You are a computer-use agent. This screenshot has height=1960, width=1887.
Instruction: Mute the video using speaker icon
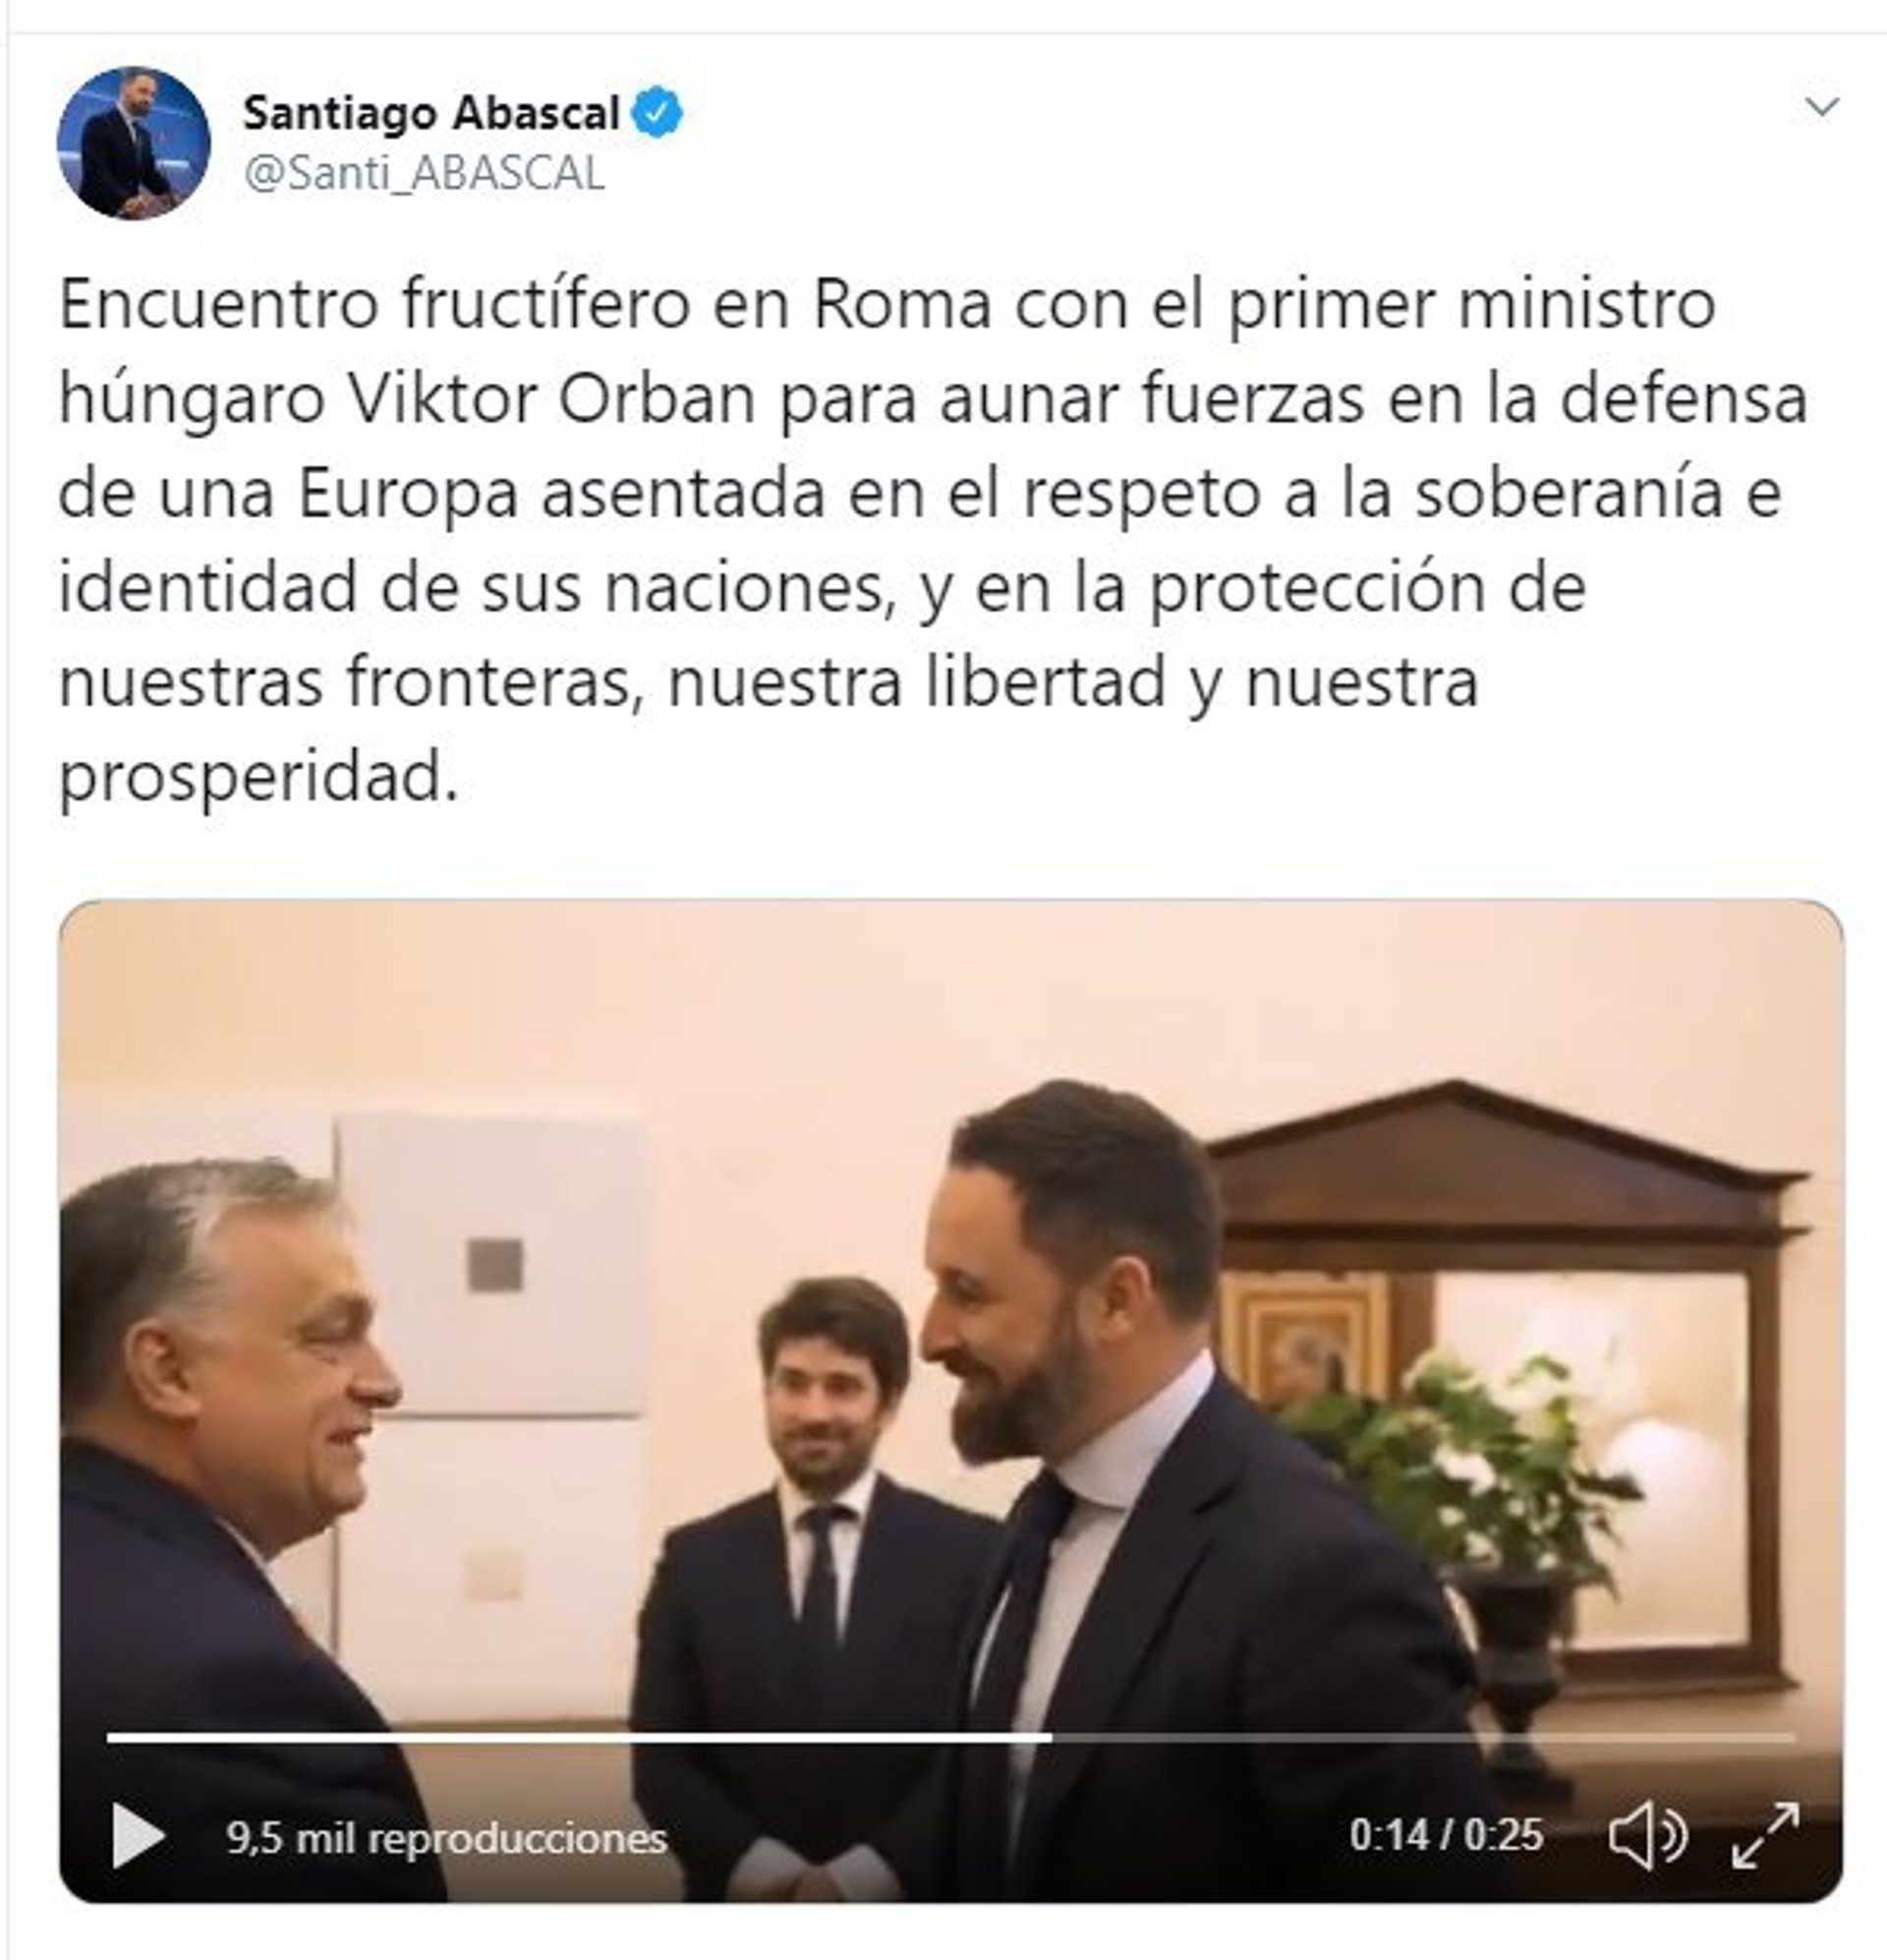coord(1647,1836)
